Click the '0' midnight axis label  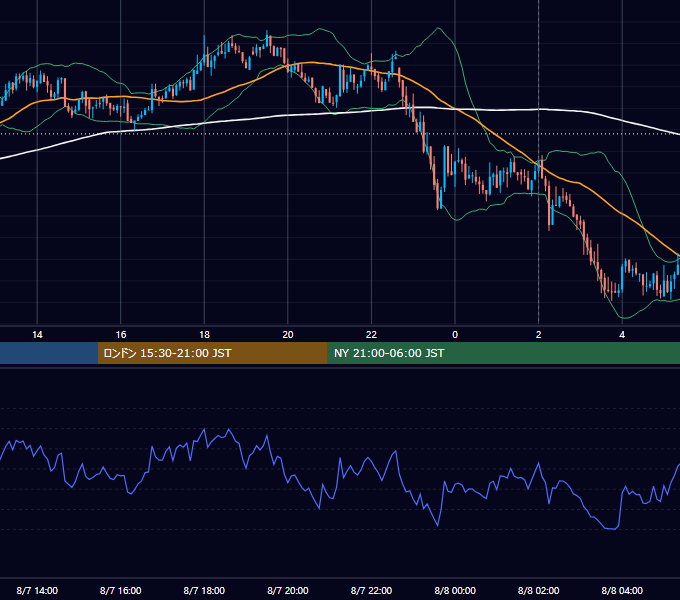455,335
